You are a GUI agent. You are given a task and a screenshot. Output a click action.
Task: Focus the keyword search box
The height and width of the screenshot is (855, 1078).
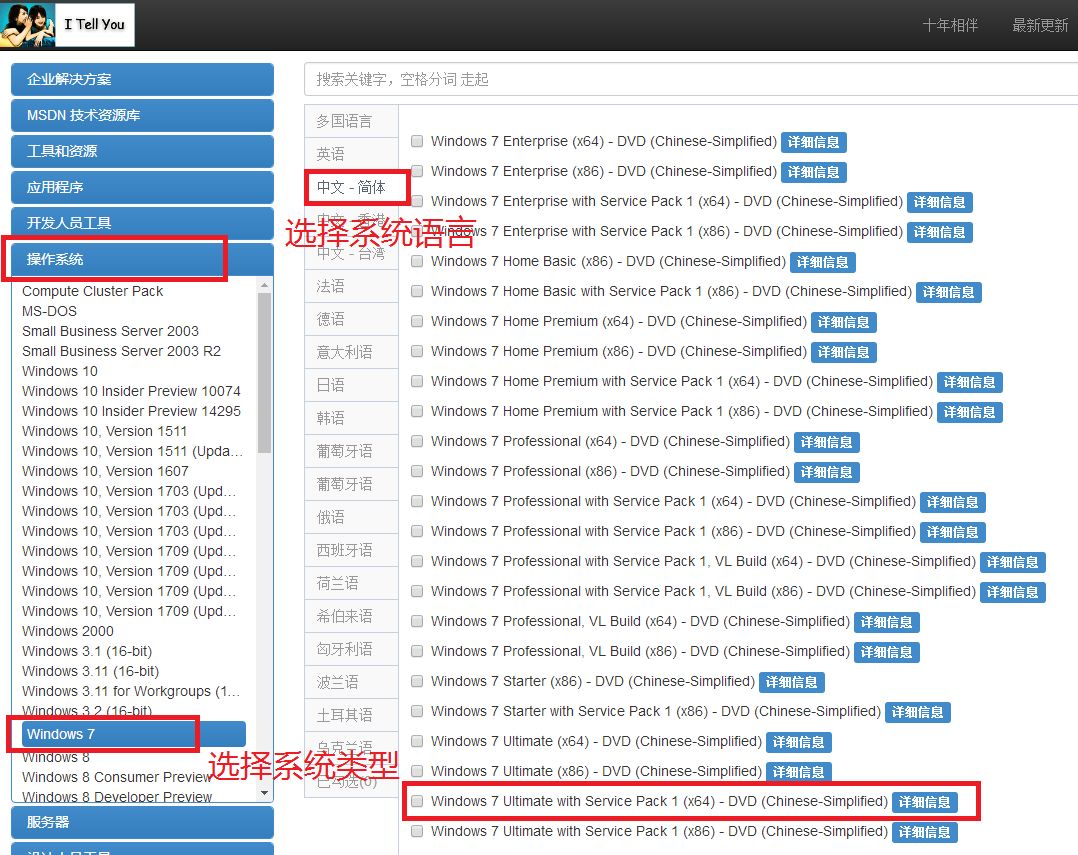(691, 80)
